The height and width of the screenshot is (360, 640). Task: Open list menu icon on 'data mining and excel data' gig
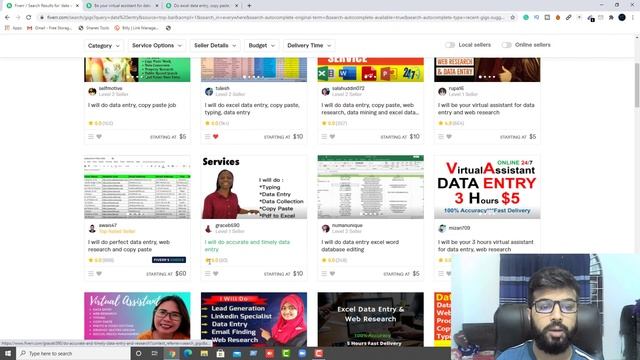pos(324,137)
